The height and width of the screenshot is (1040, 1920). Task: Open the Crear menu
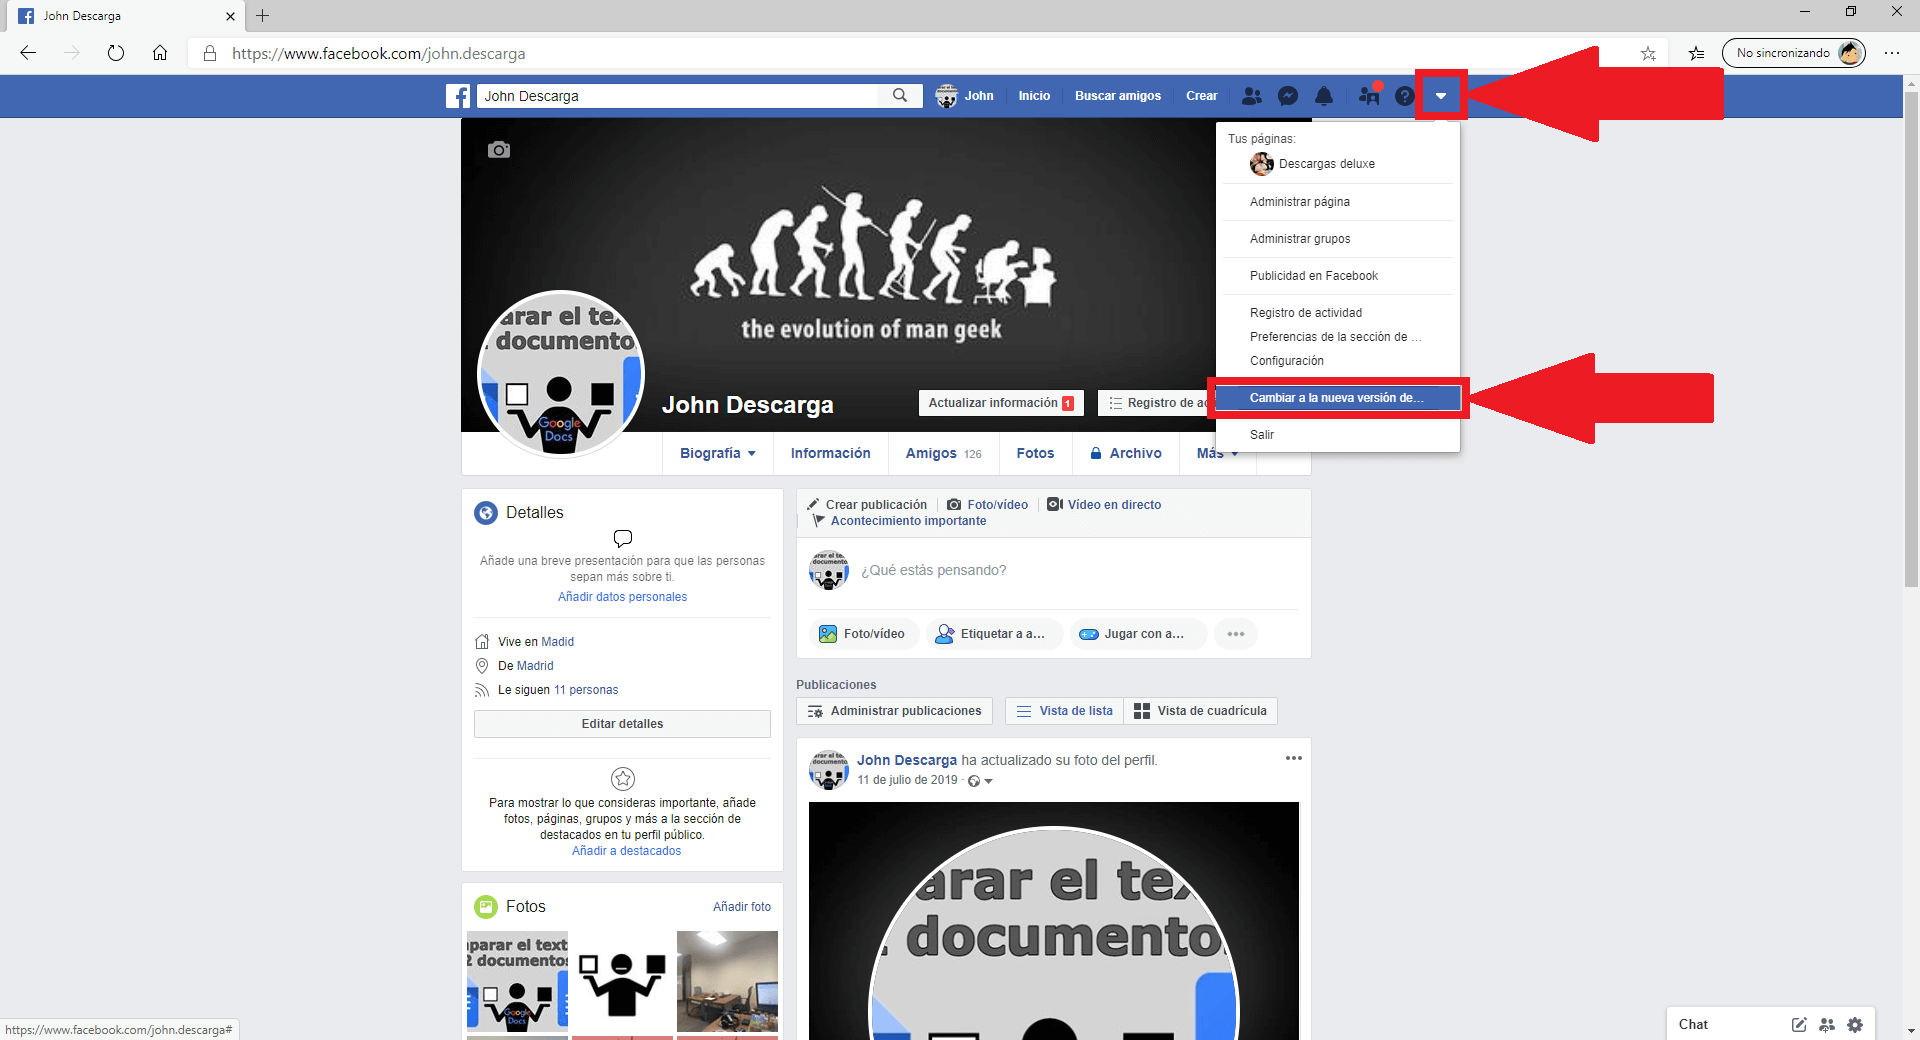[x=1202, y=96]
